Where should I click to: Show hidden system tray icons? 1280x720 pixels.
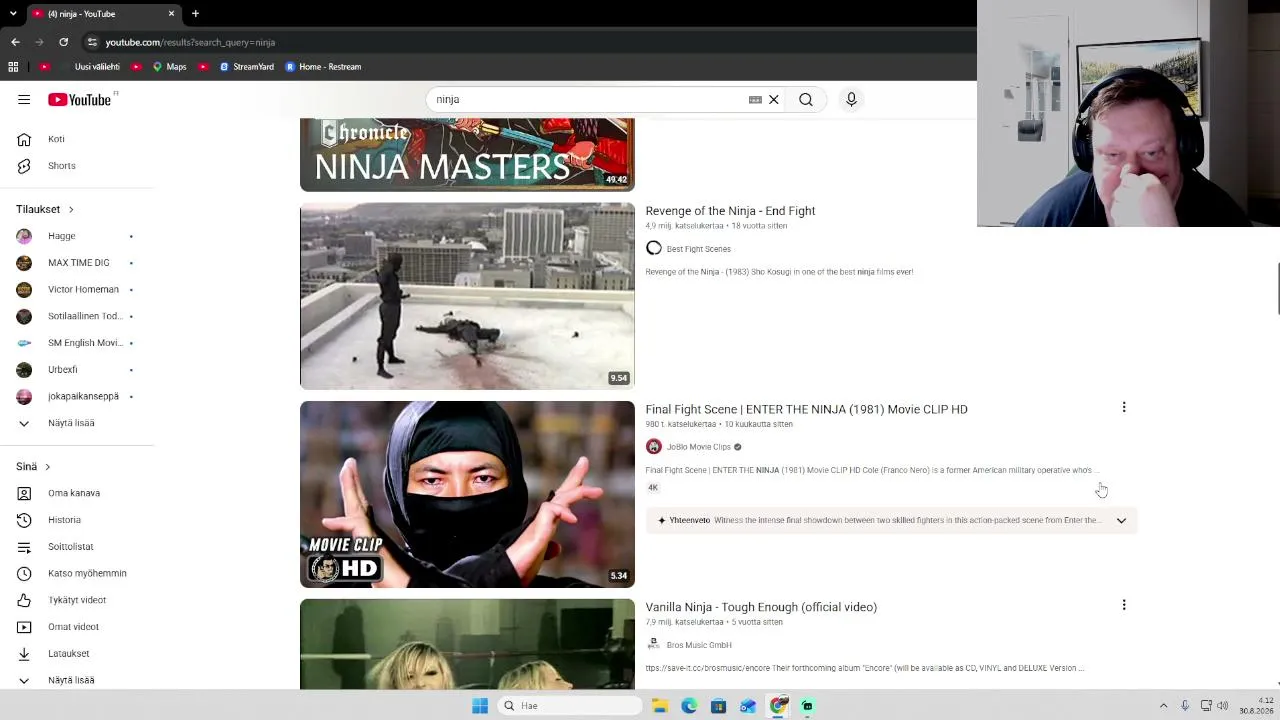[x=1163, y=706]
